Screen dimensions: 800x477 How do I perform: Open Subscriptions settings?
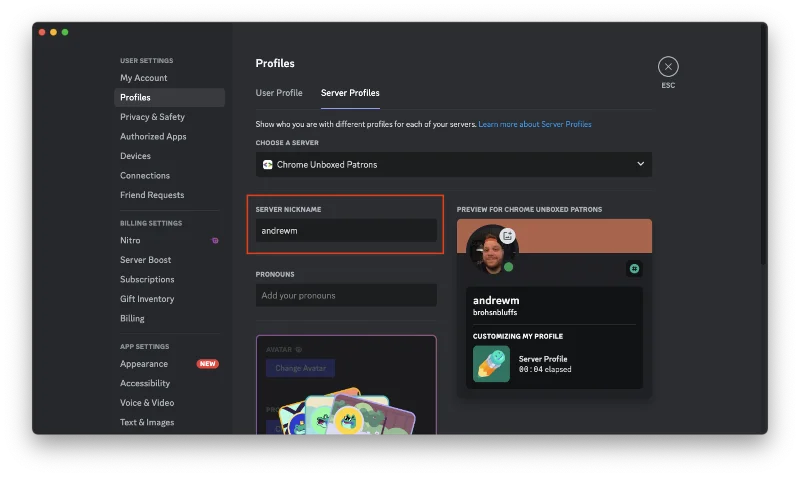[169, 279]
